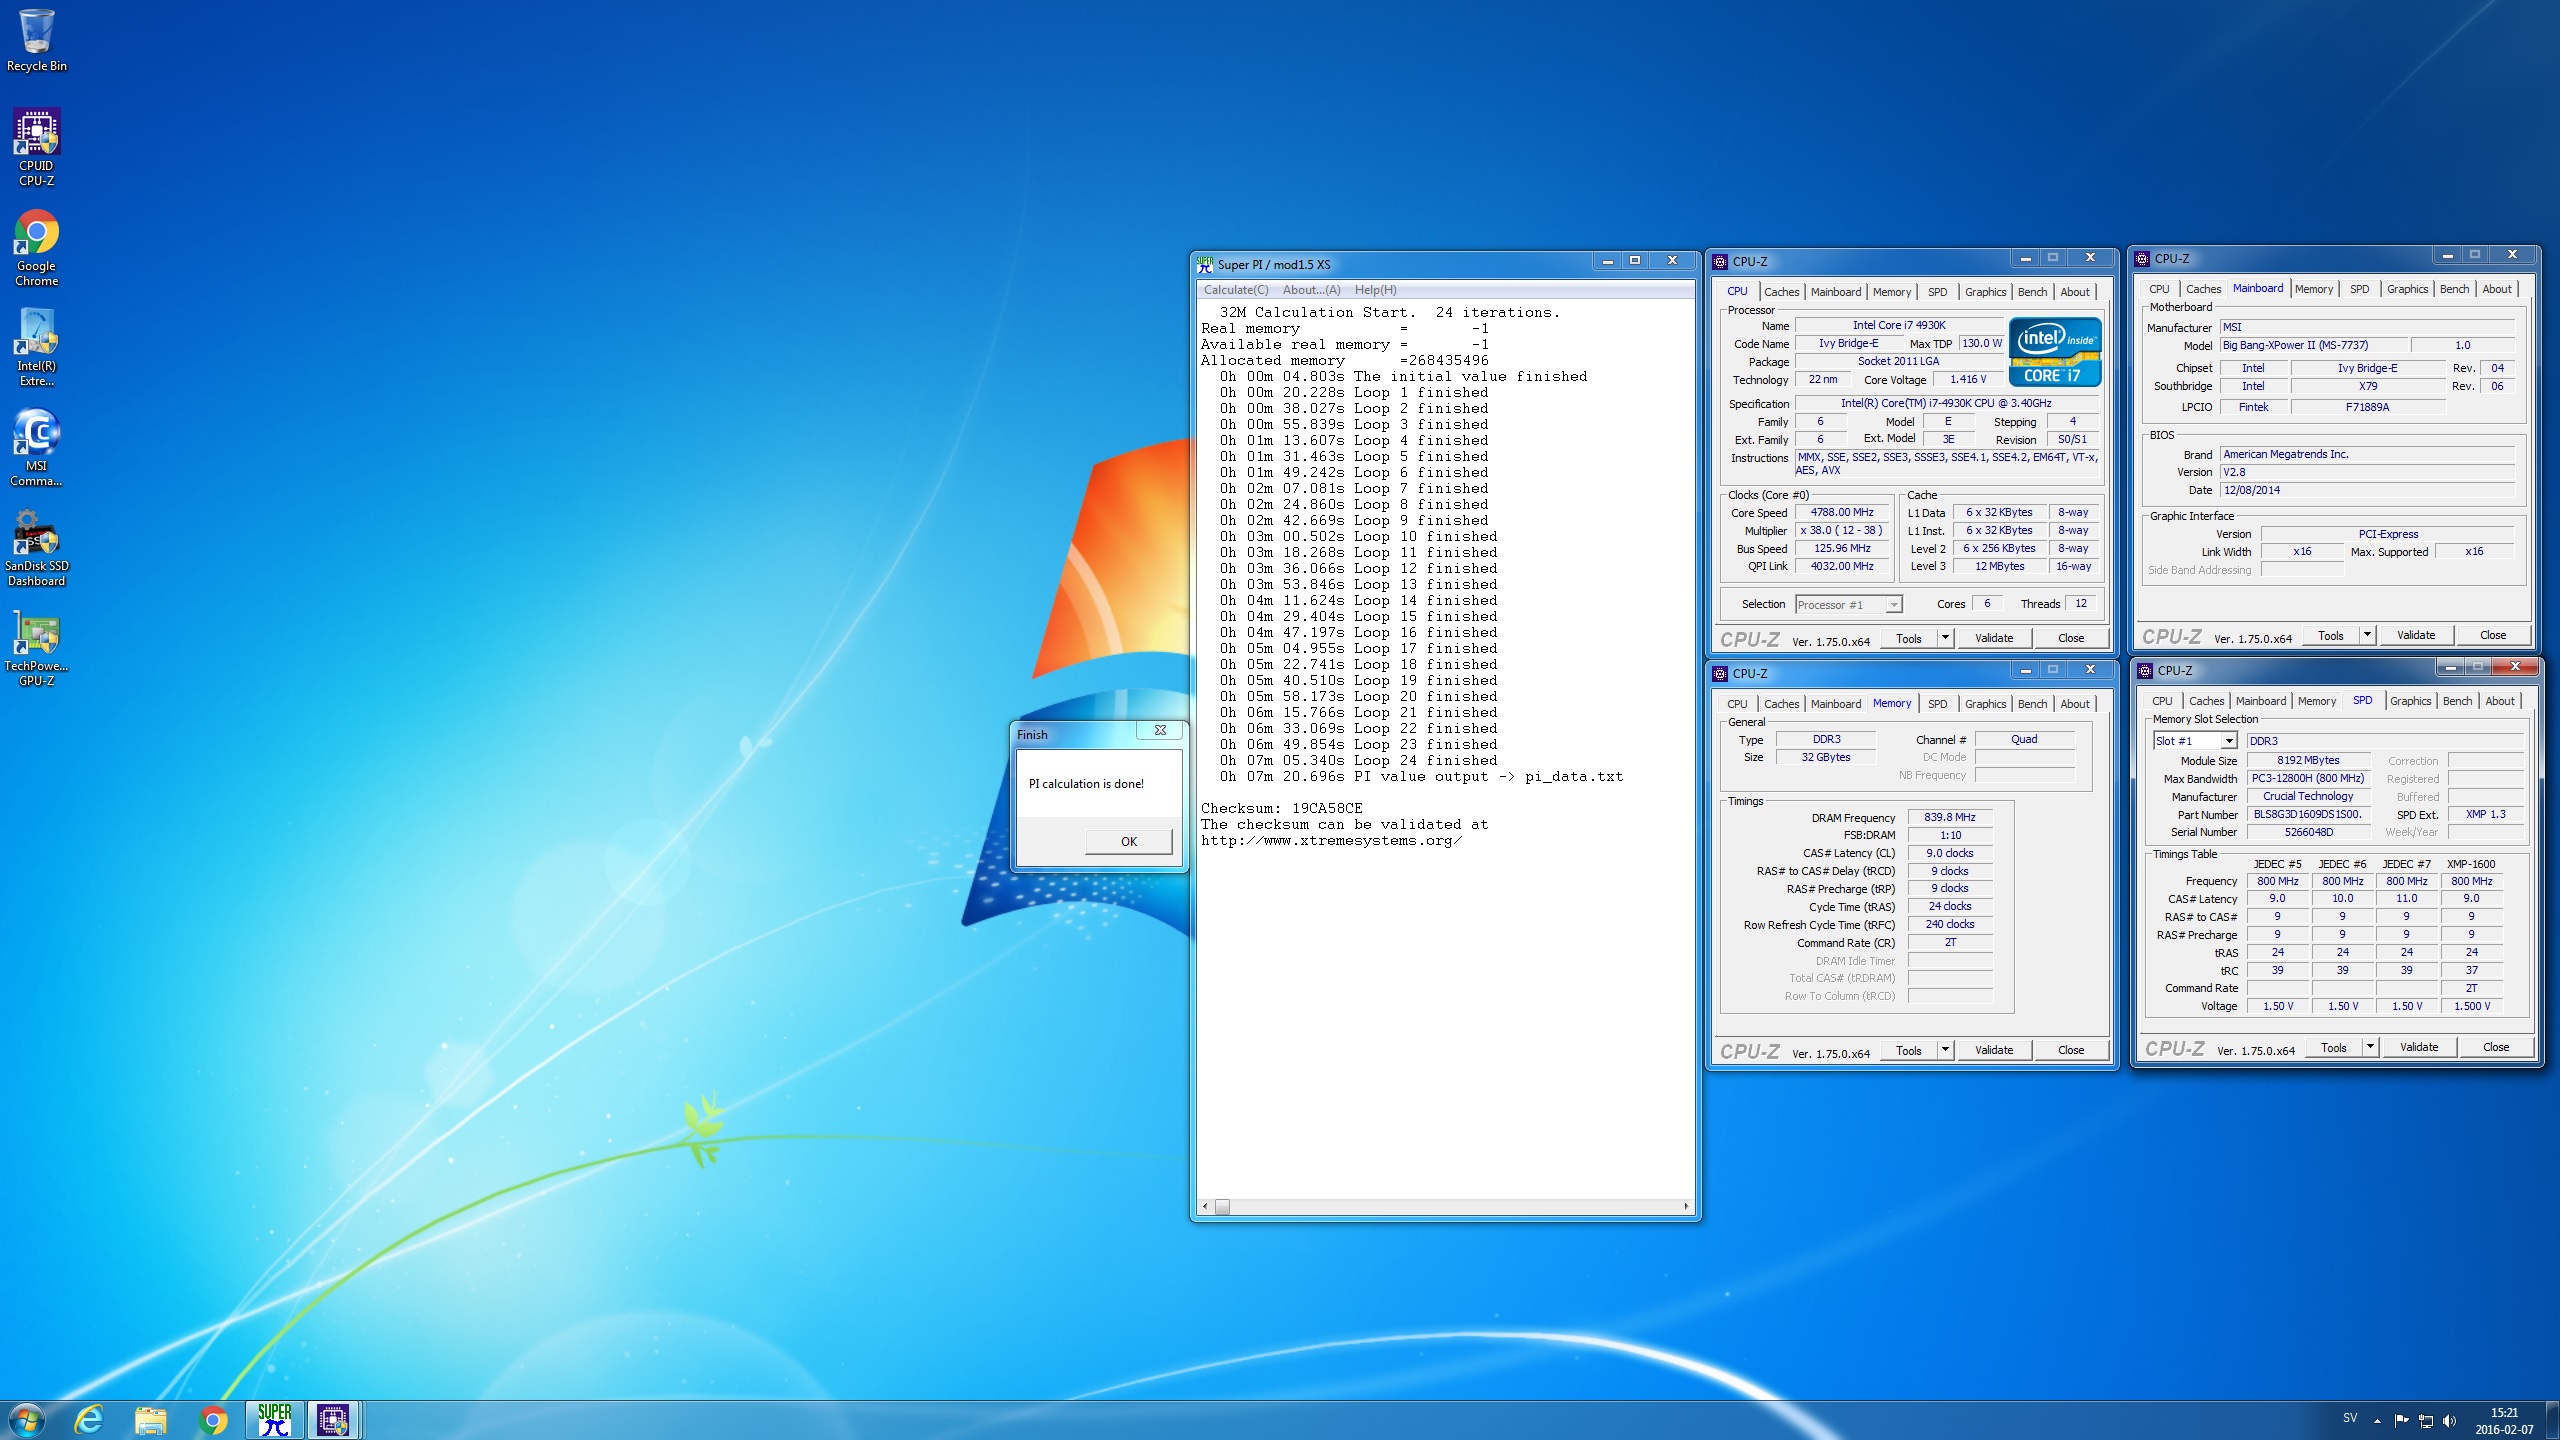Expand Tools dropdown arrow in CPU window
Screen dimensions: 2560x1440
[x=1945, y=638]
